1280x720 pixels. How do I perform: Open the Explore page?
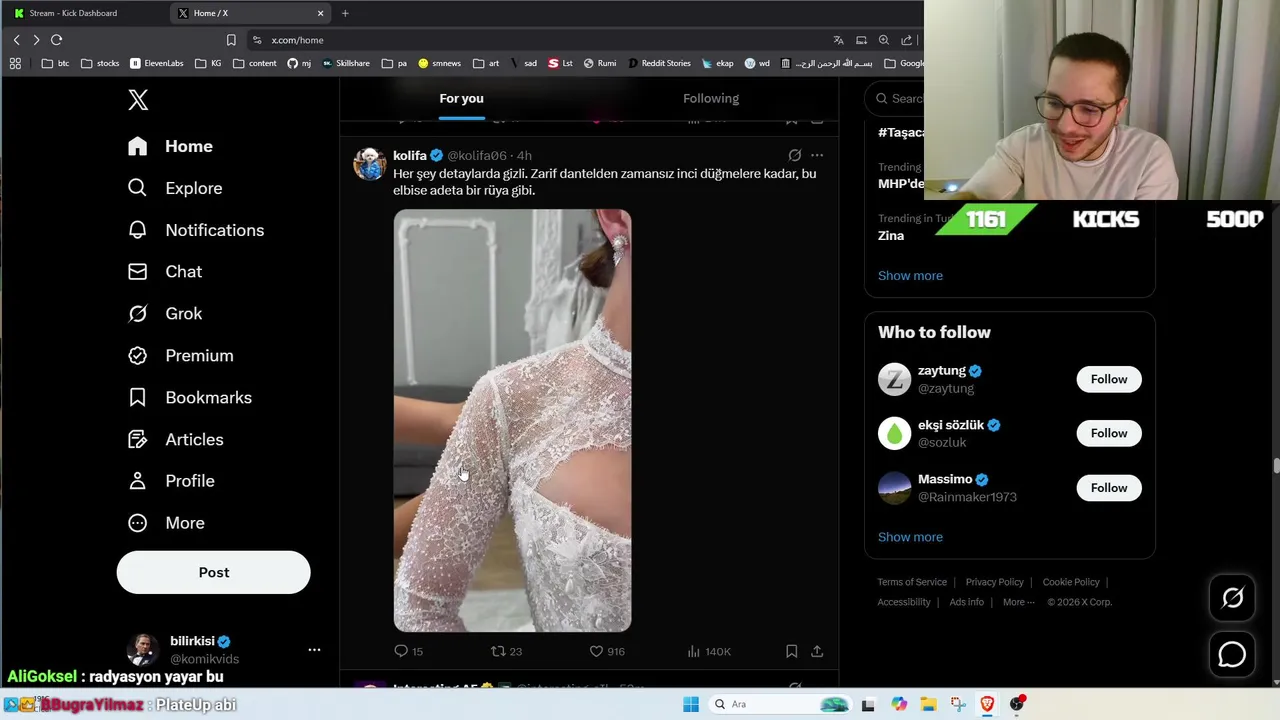click(175, 188)
